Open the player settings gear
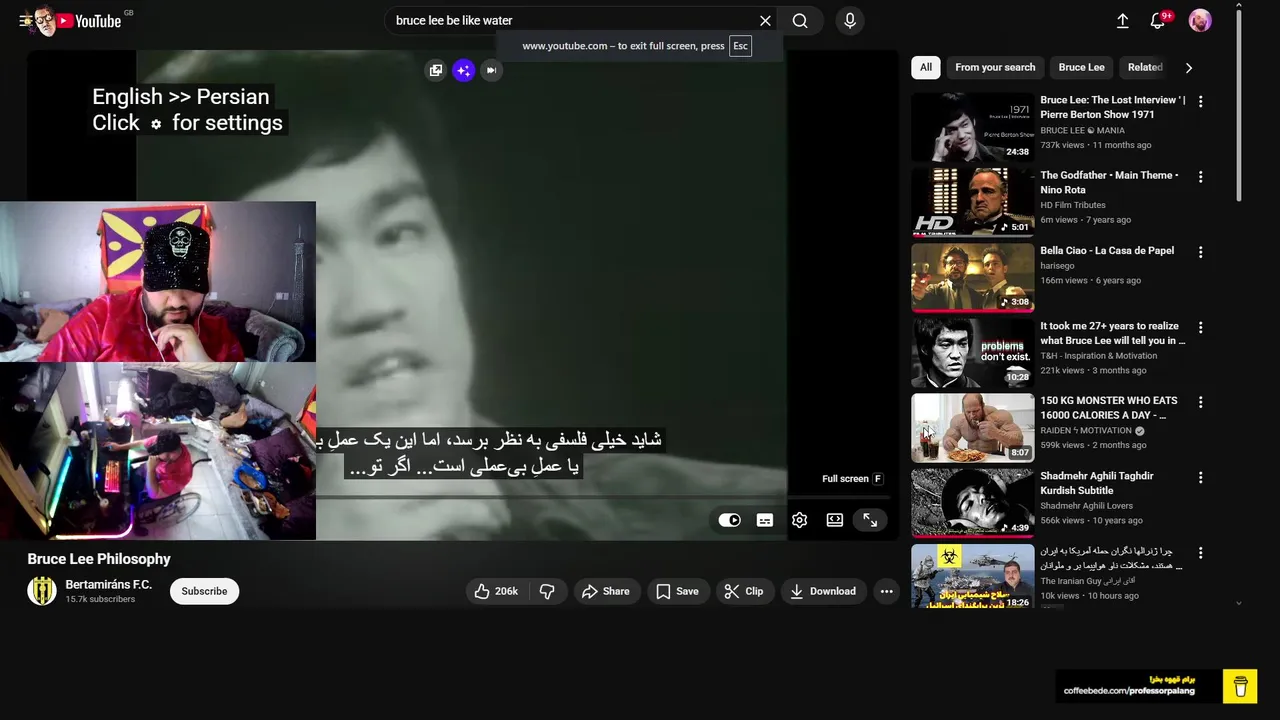This screenshot has height=720, width=1280. click(799, 520)
